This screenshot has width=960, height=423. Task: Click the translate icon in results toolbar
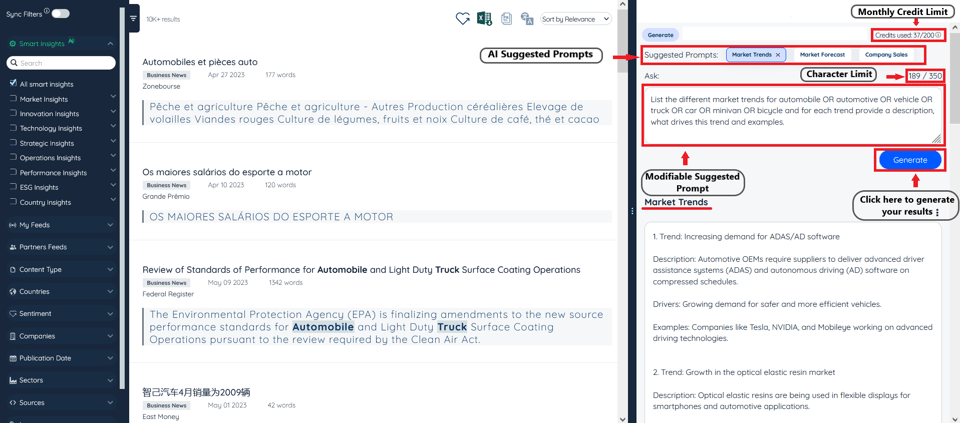pos(527,19)
